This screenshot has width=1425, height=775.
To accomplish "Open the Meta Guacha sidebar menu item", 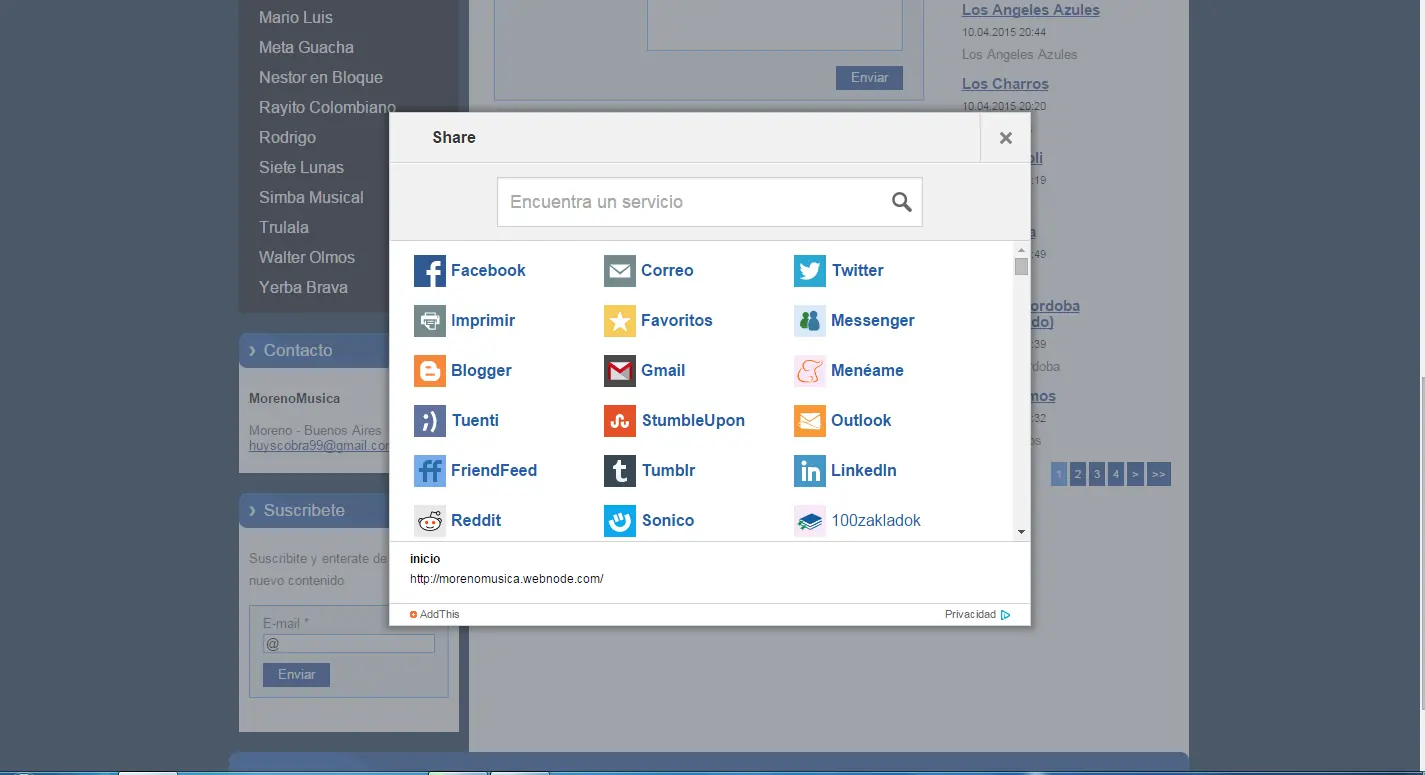I will [306, 48].
